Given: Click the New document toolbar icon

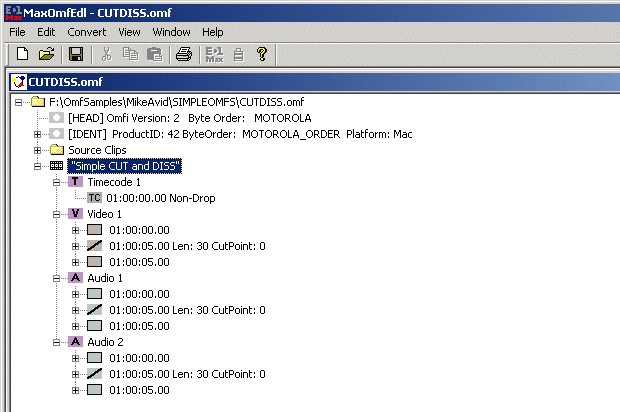Looking at the screenshot, I should (23, 54).
